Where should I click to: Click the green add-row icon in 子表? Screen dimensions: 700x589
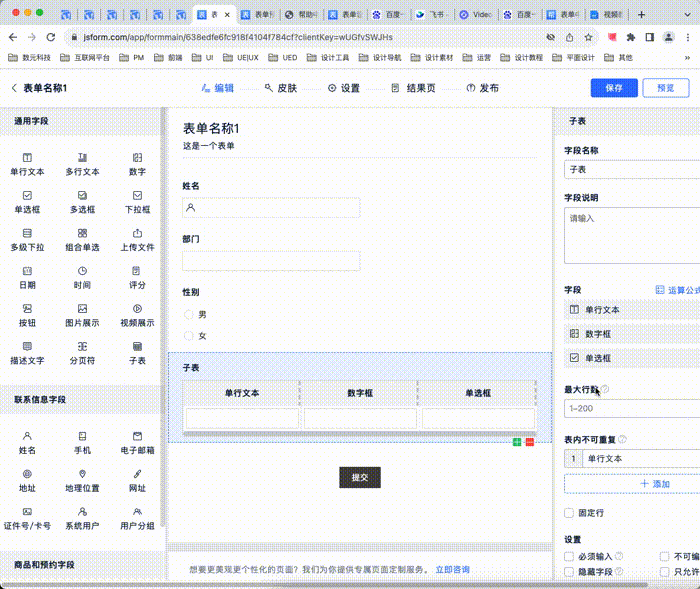(517, 442)
